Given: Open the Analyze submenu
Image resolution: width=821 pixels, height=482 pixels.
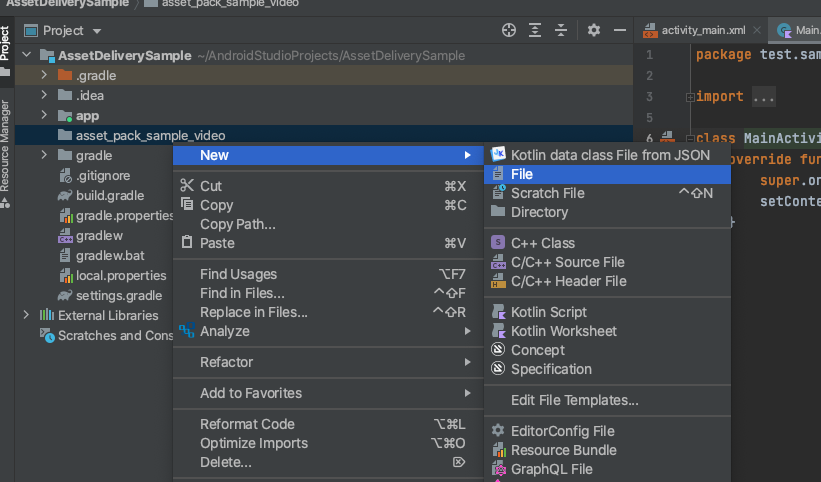Looking at the screenshot, I should point(328,331).
